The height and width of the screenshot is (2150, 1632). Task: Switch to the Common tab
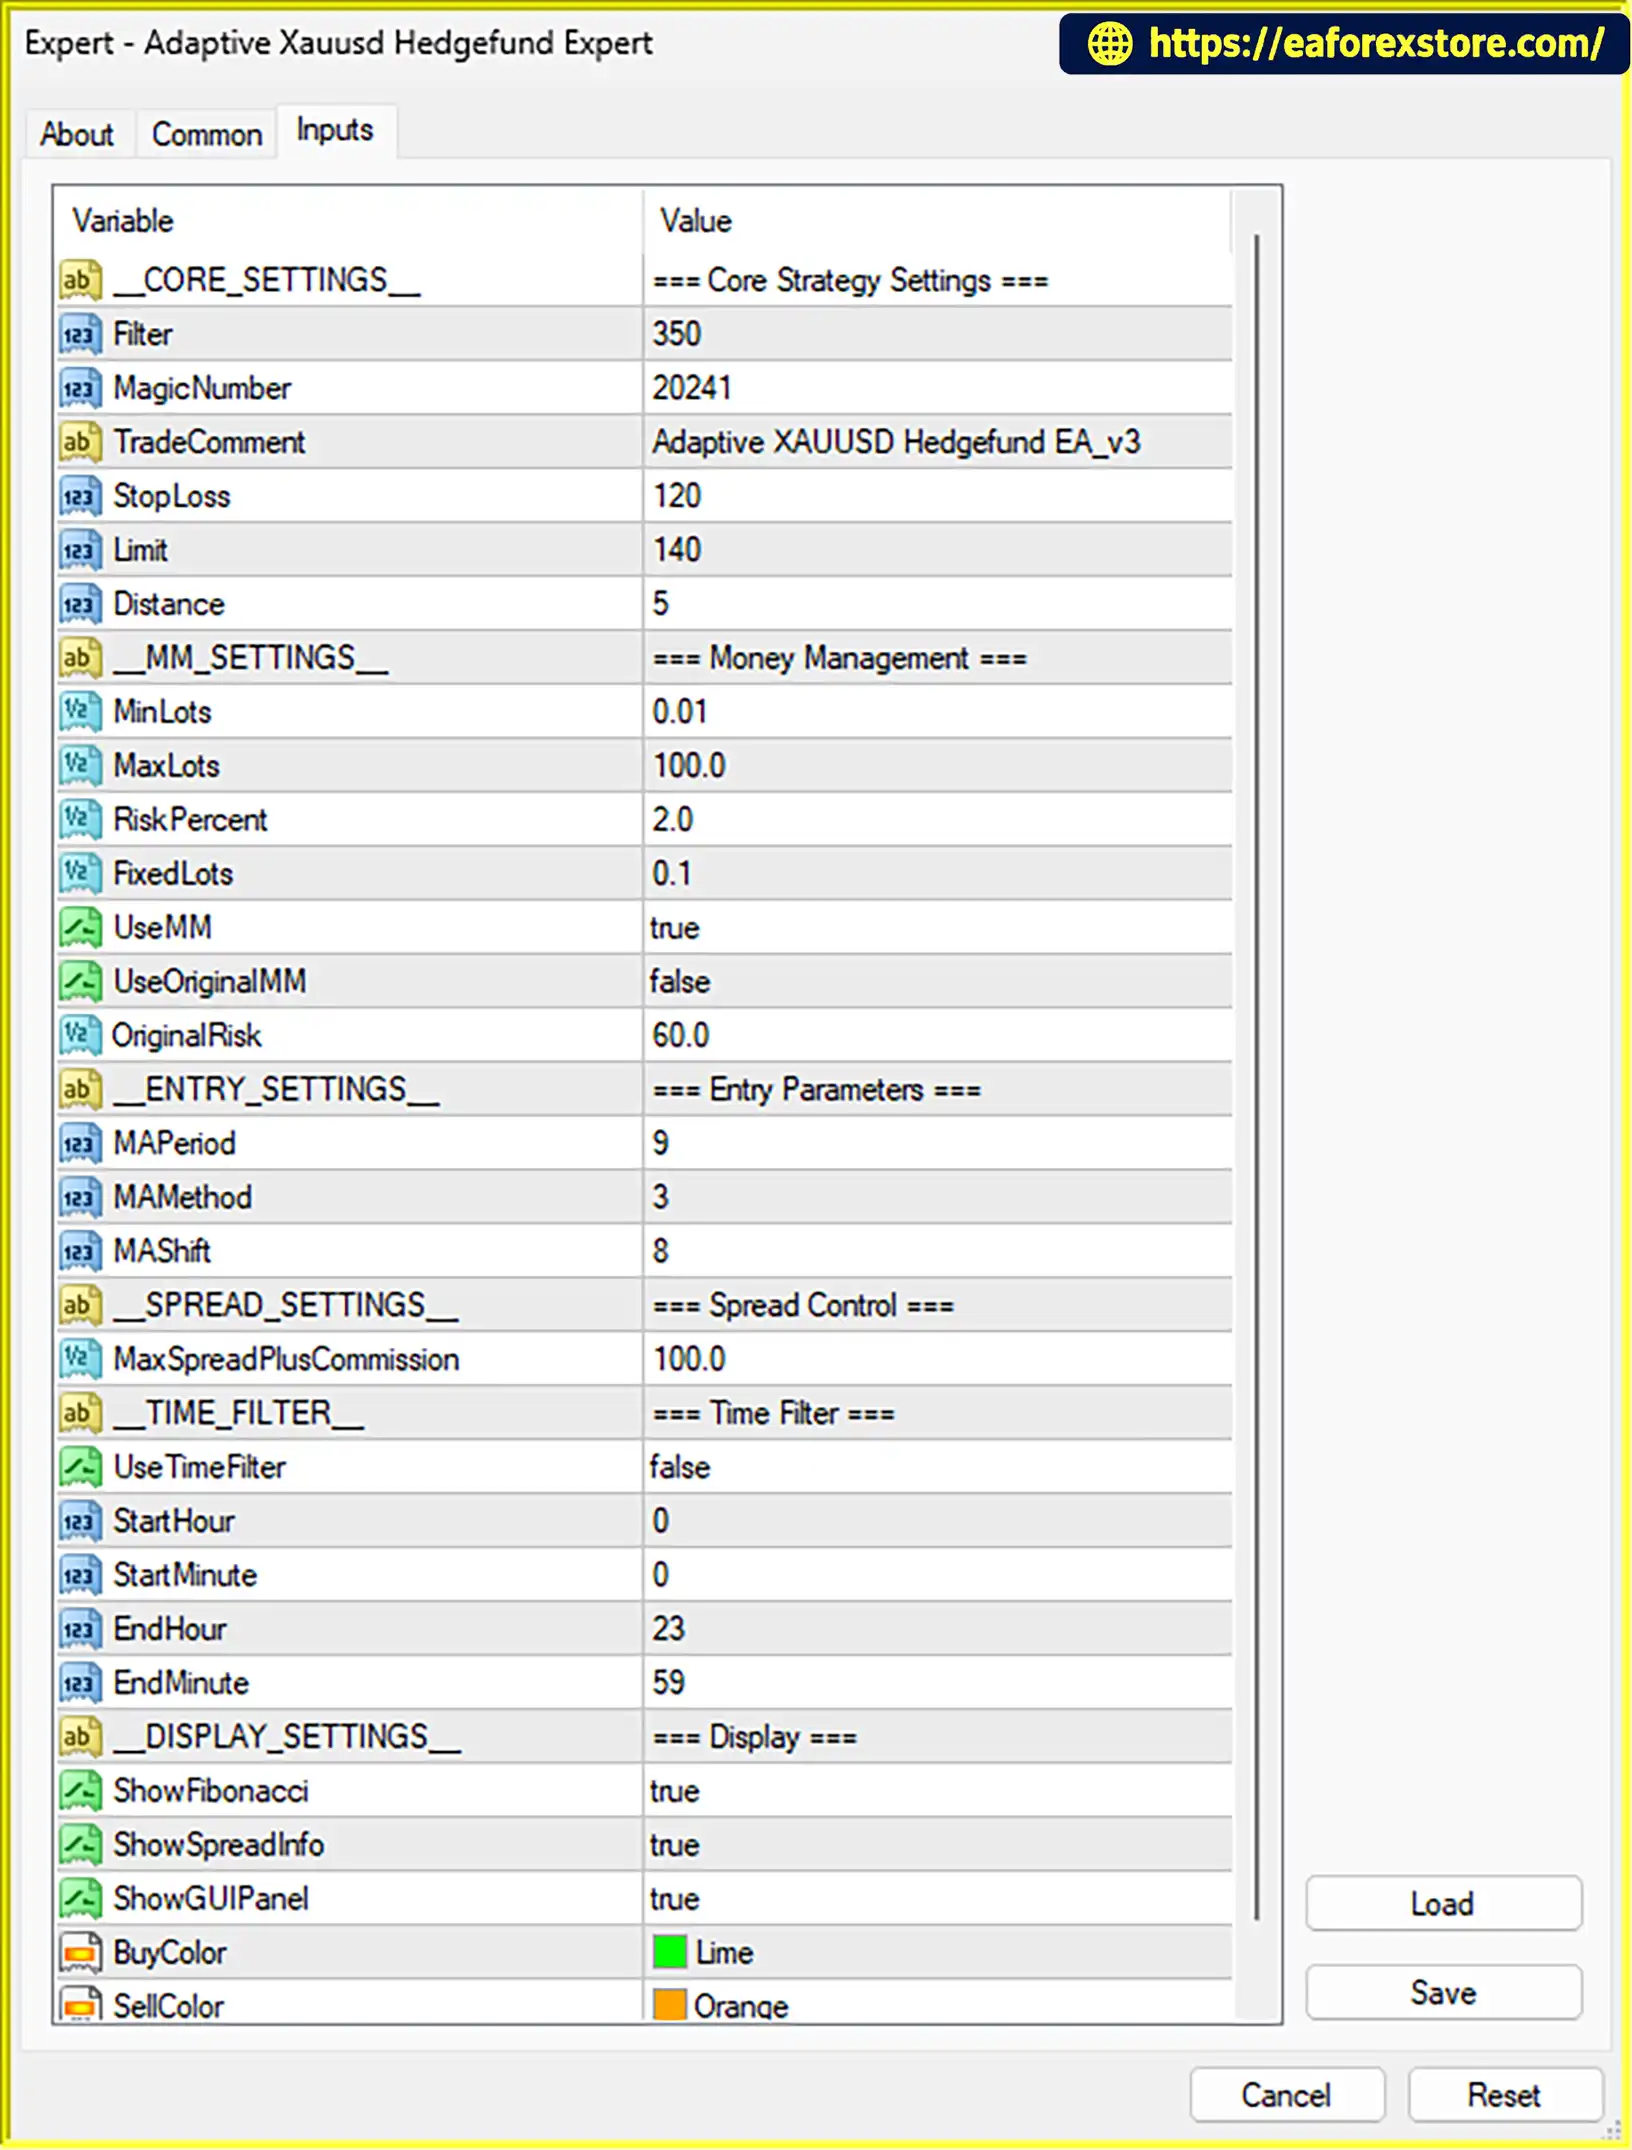tap(207, 134)
